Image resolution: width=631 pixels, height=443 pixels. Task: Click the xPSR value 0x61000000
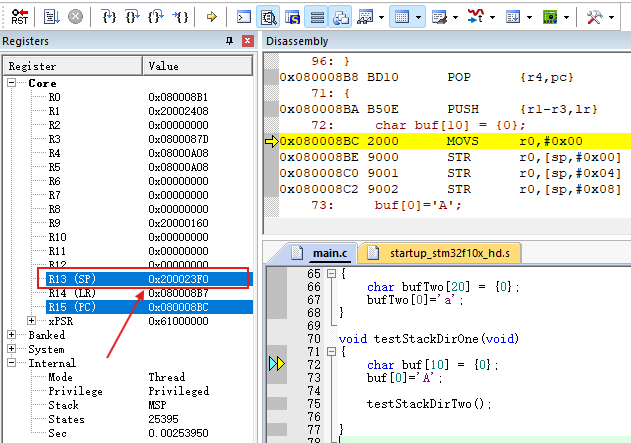tap(178, 321)
